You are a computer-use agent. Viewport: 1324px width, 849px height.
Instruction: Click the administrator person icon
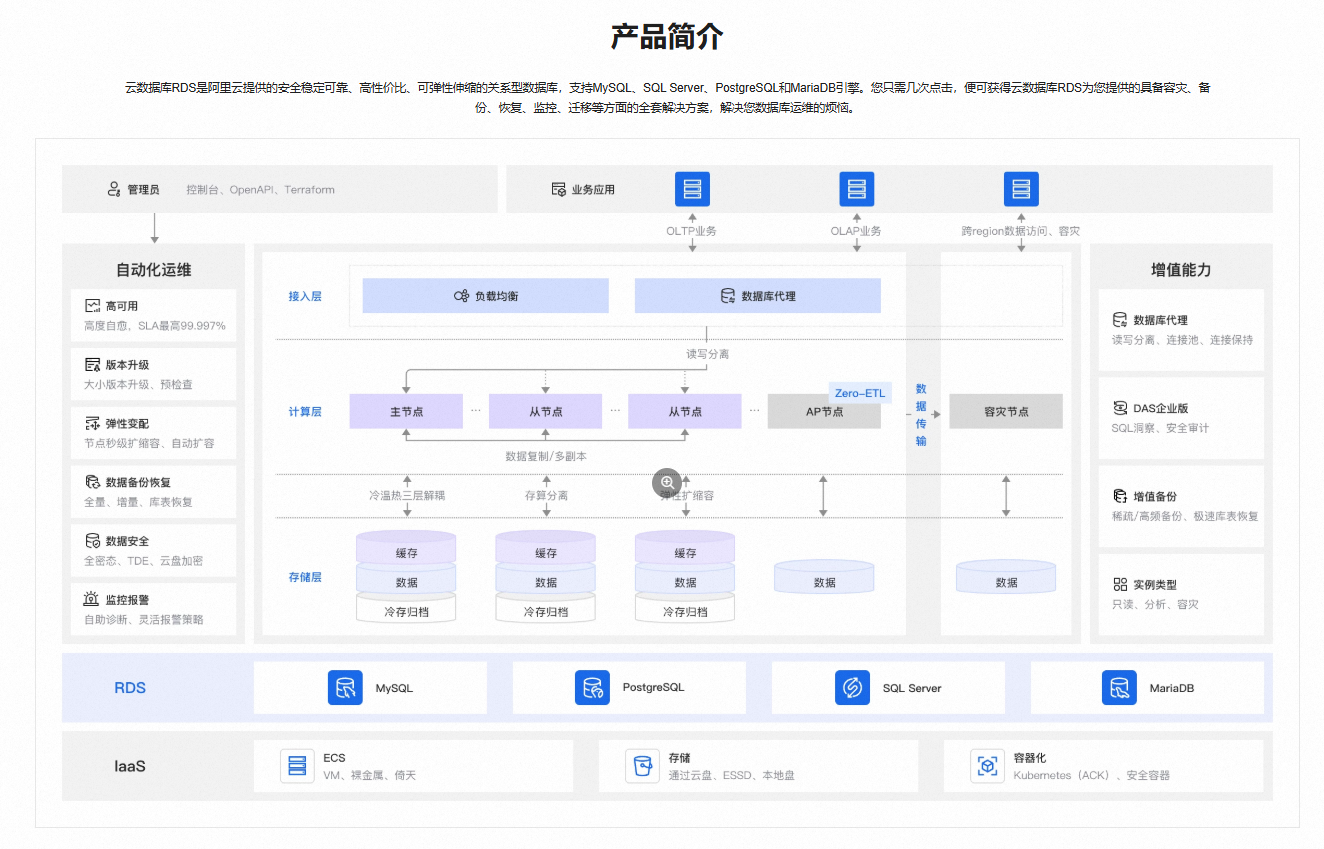(x=114, y=189)
